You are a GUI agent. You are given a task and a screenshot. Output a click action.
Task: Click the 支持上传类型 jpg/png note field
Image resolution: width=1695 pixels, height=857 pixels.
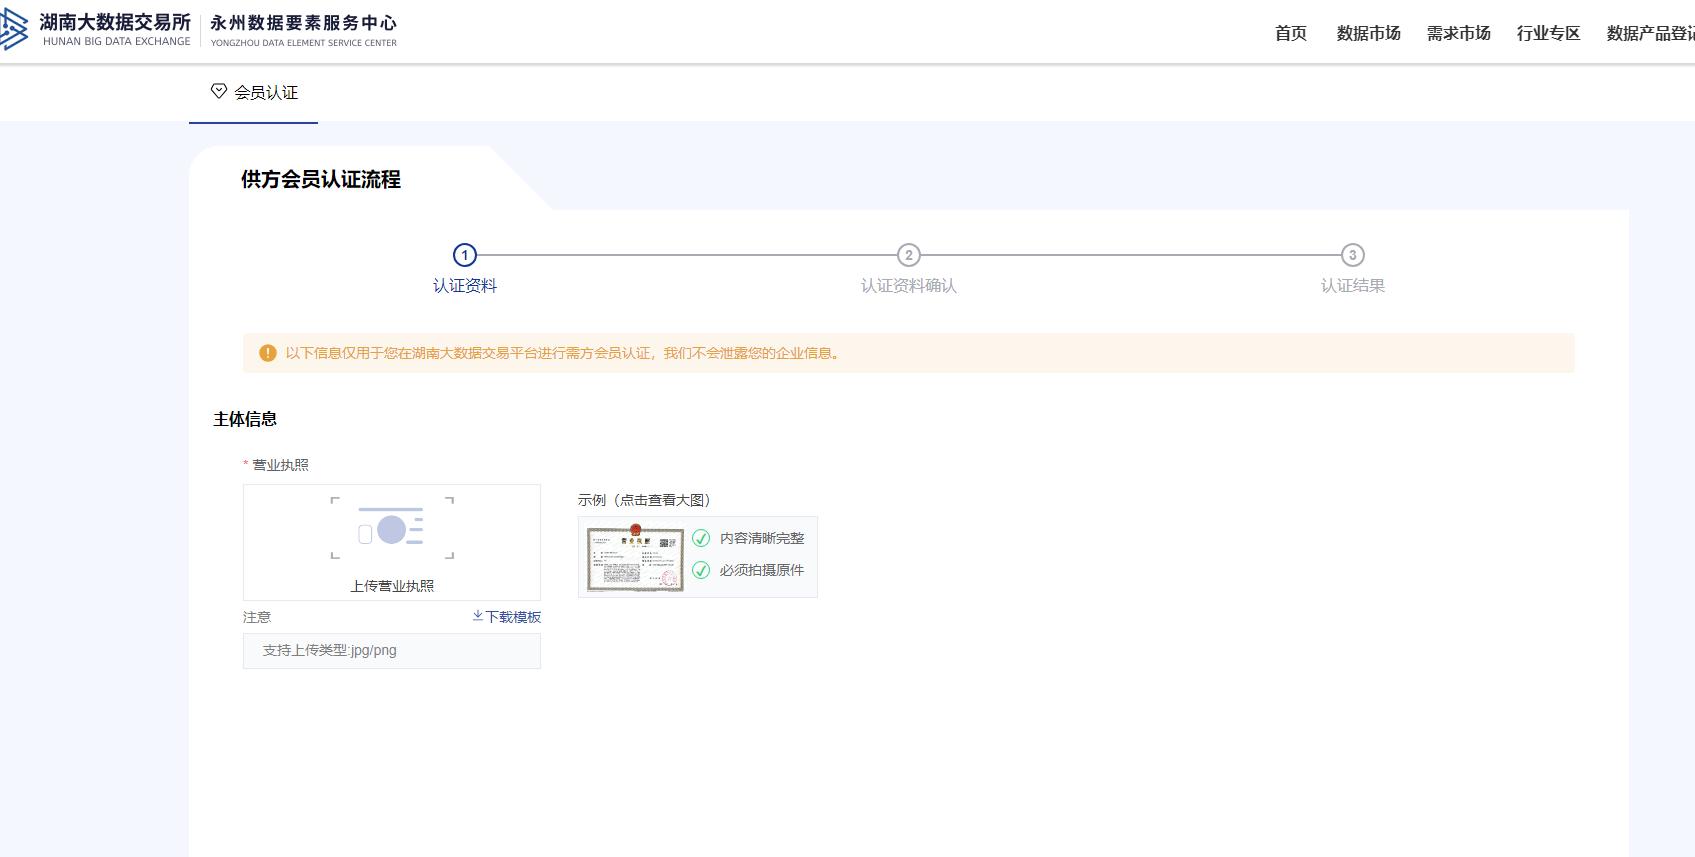pos(391,650)
